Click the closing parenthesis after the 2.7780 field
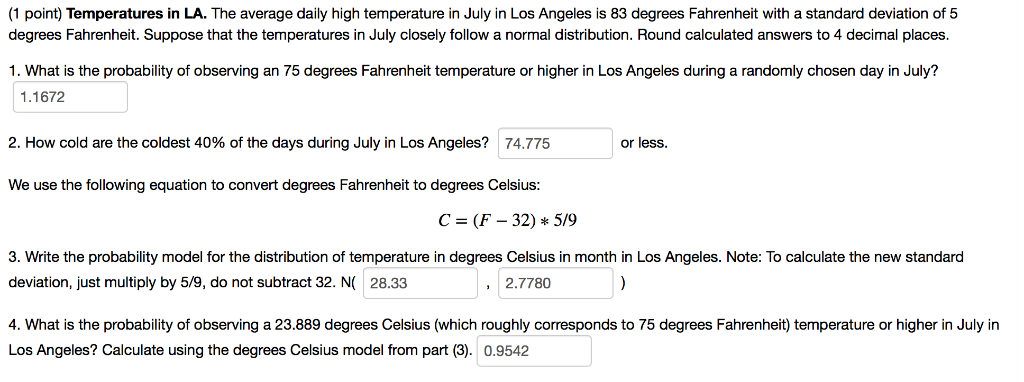This screenshot has width=1024, height=382. (x=624, y=283)
